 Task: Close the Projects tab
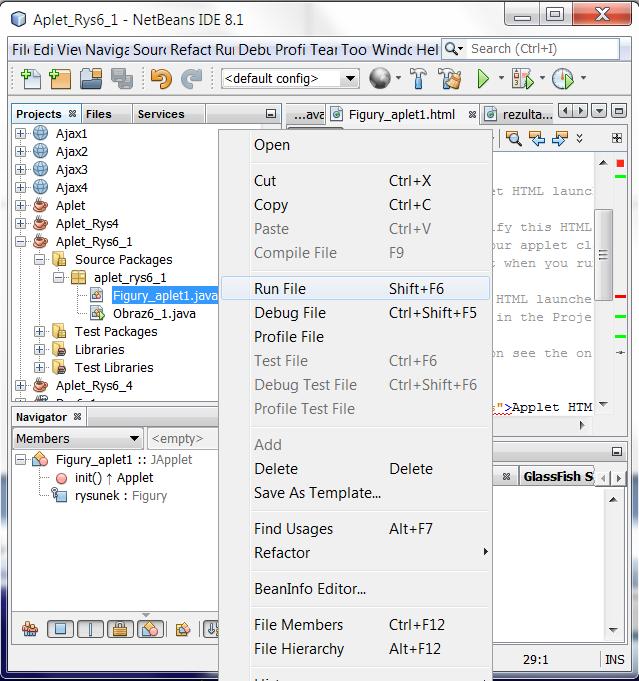coord(73,114)
